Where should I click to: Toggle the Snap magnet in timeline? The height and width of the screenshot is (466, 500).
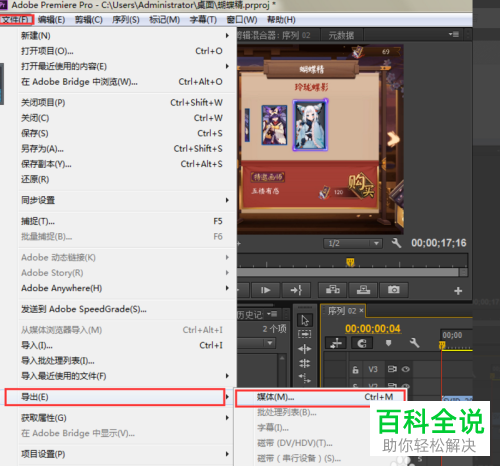pos(362,343)
